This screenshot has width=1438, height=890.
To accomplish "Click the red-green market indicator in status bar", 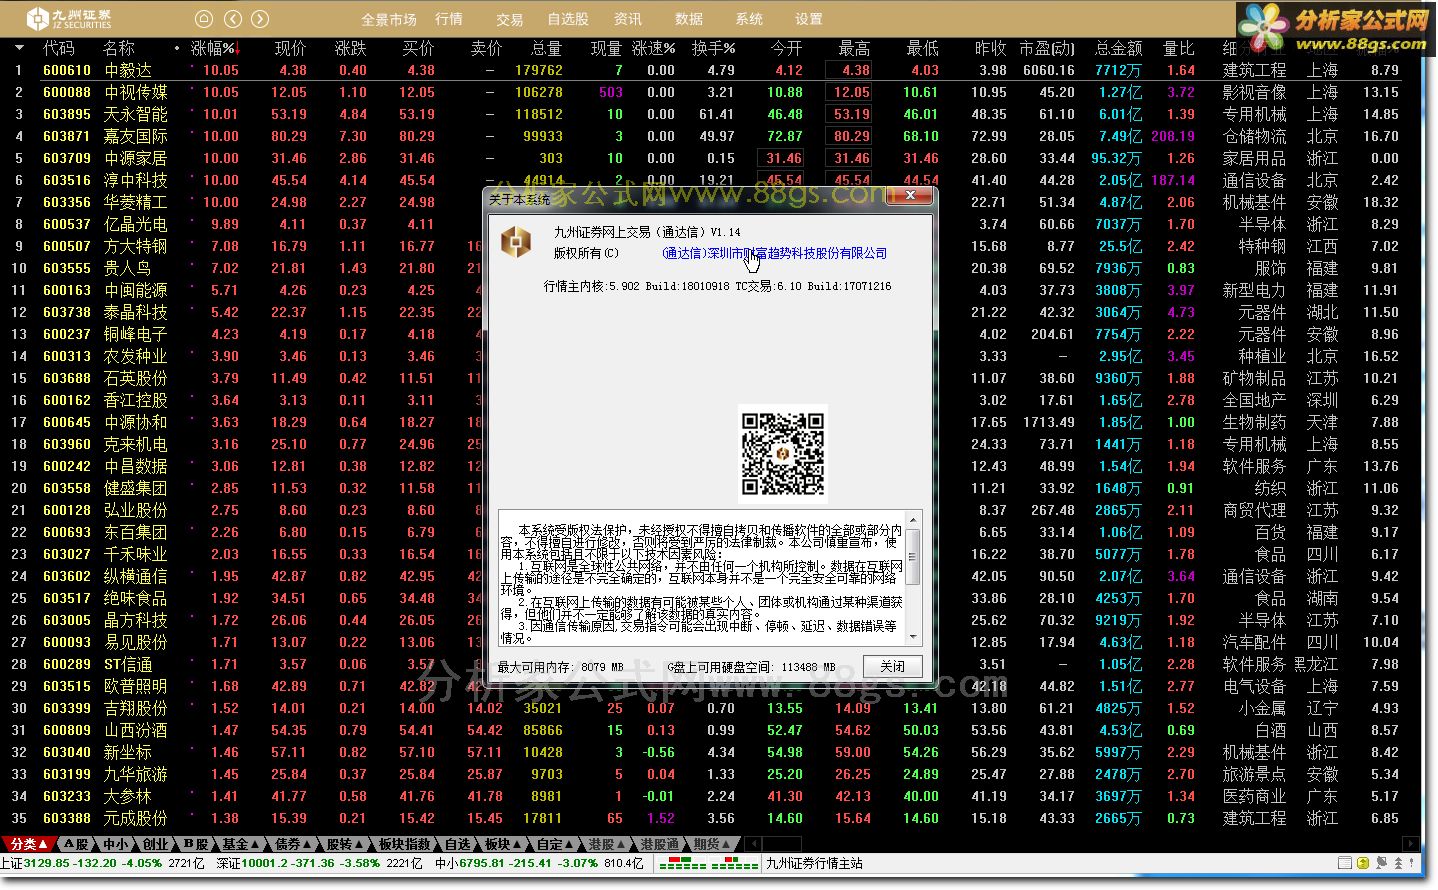I will [x=708, y=863].
